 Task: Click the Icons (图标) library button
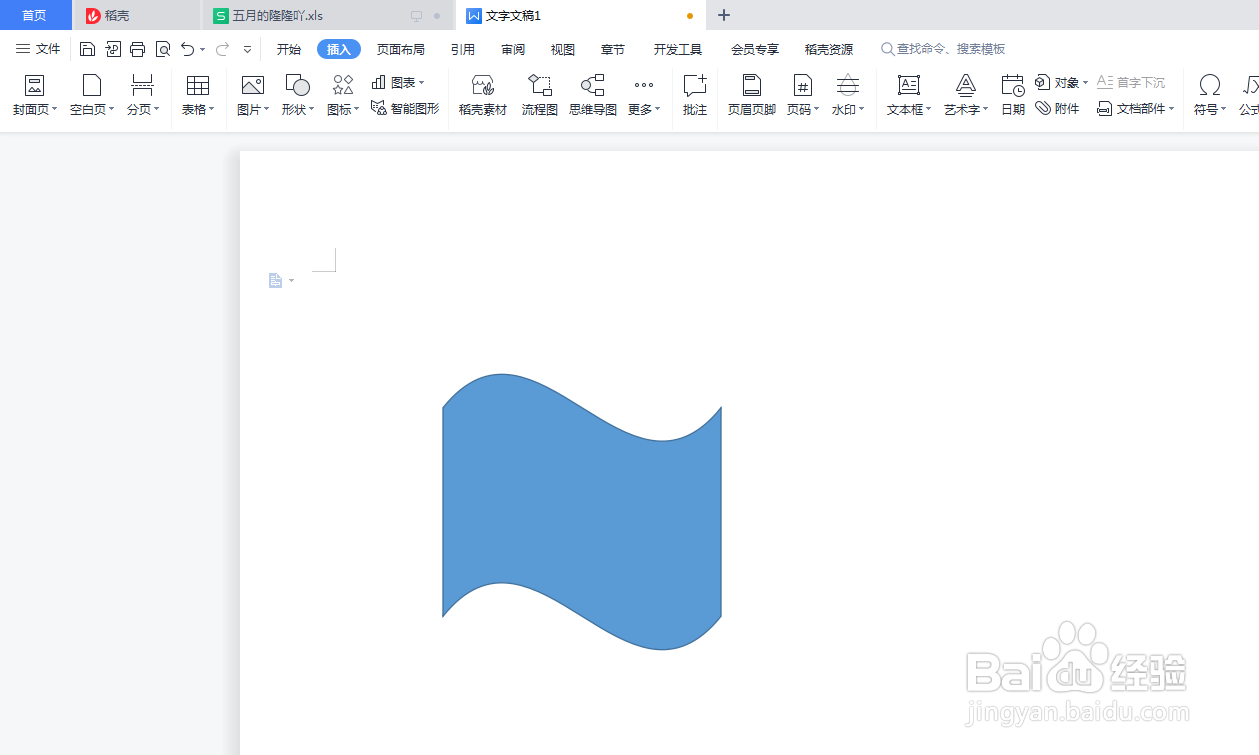[x=343, y=96]
